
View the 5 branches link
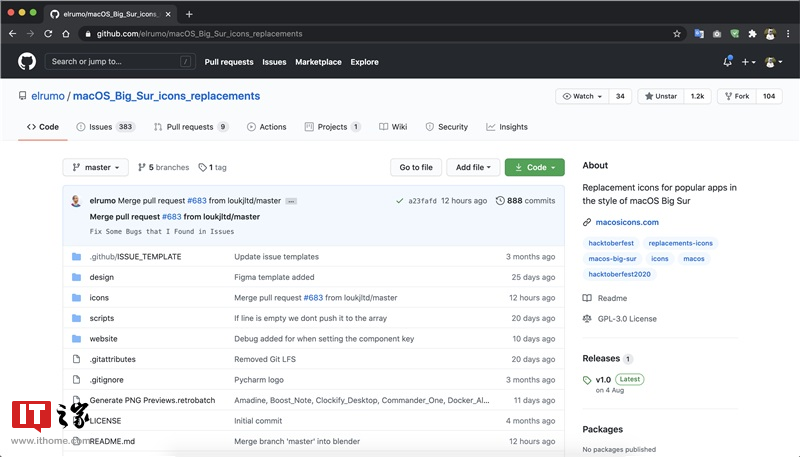[163, 167]
